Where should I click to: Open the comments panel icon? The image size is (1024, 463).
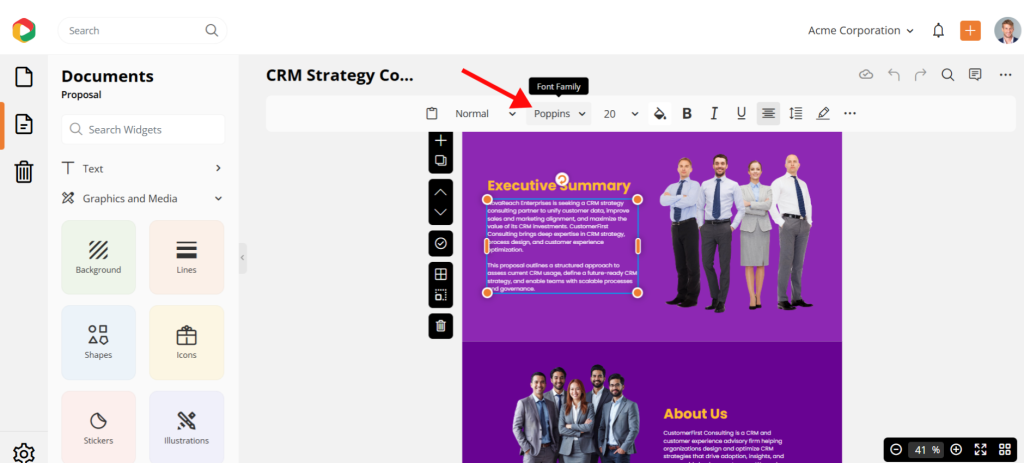click(x=975, y=74)
